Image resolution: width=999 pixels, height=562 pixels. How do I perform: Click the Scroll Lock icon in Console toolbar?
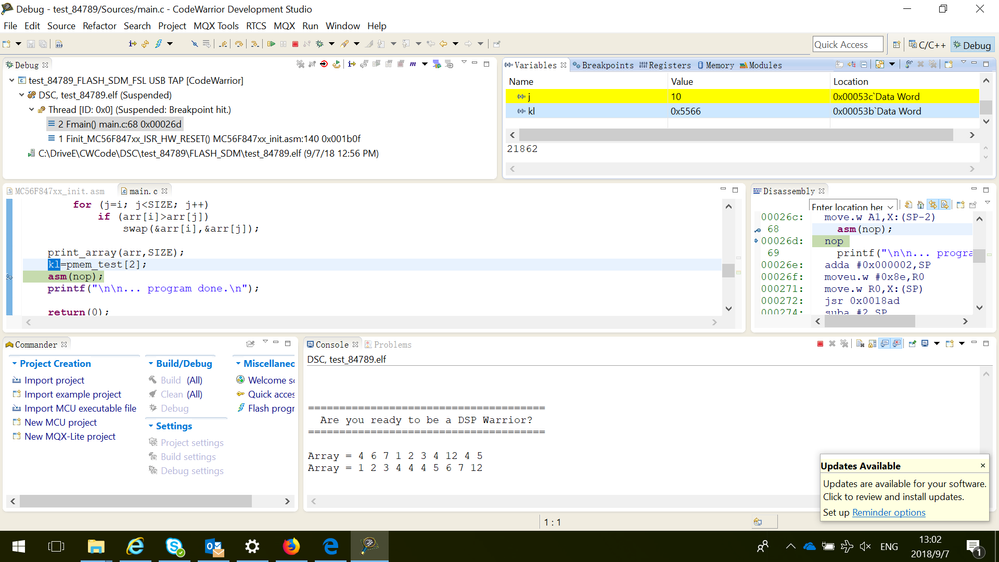coord(872,344)
